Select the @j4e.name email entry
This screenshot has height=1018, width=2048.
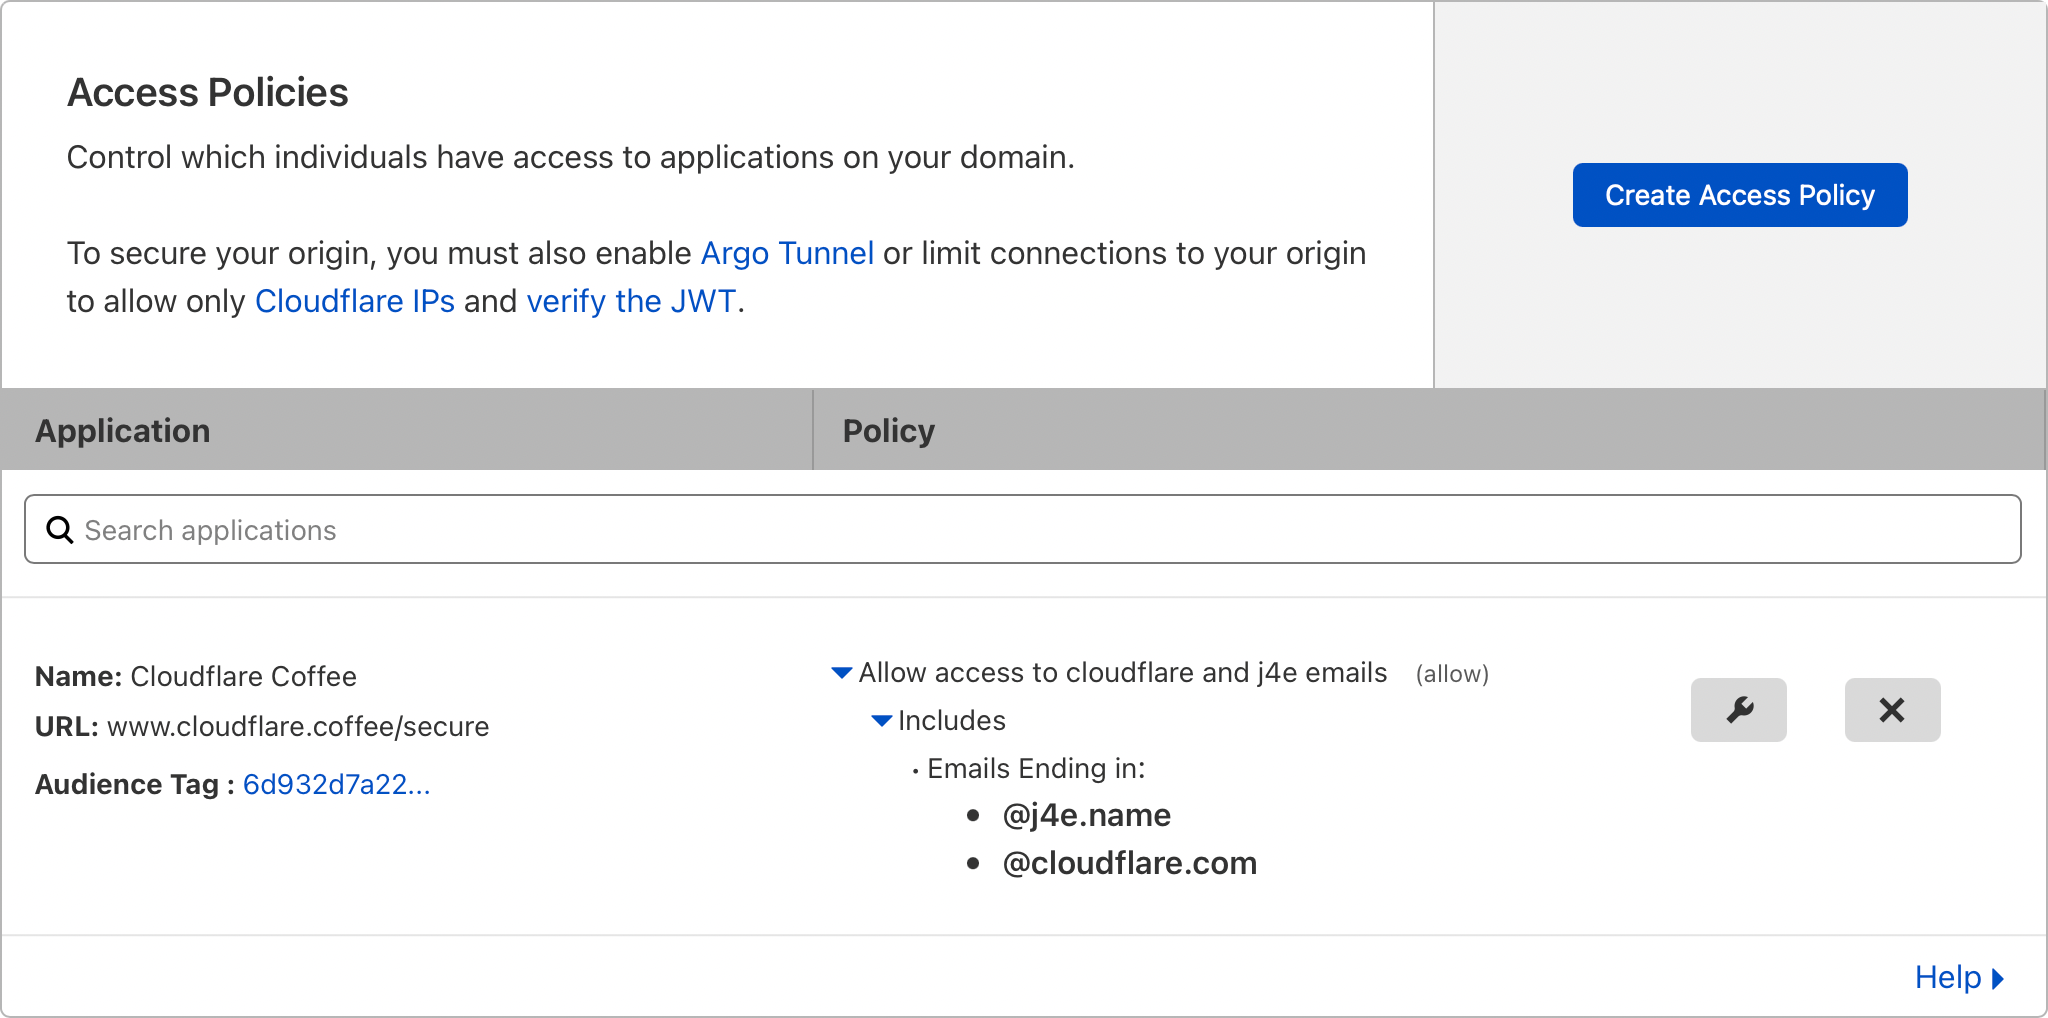[x=1086, y=814]
